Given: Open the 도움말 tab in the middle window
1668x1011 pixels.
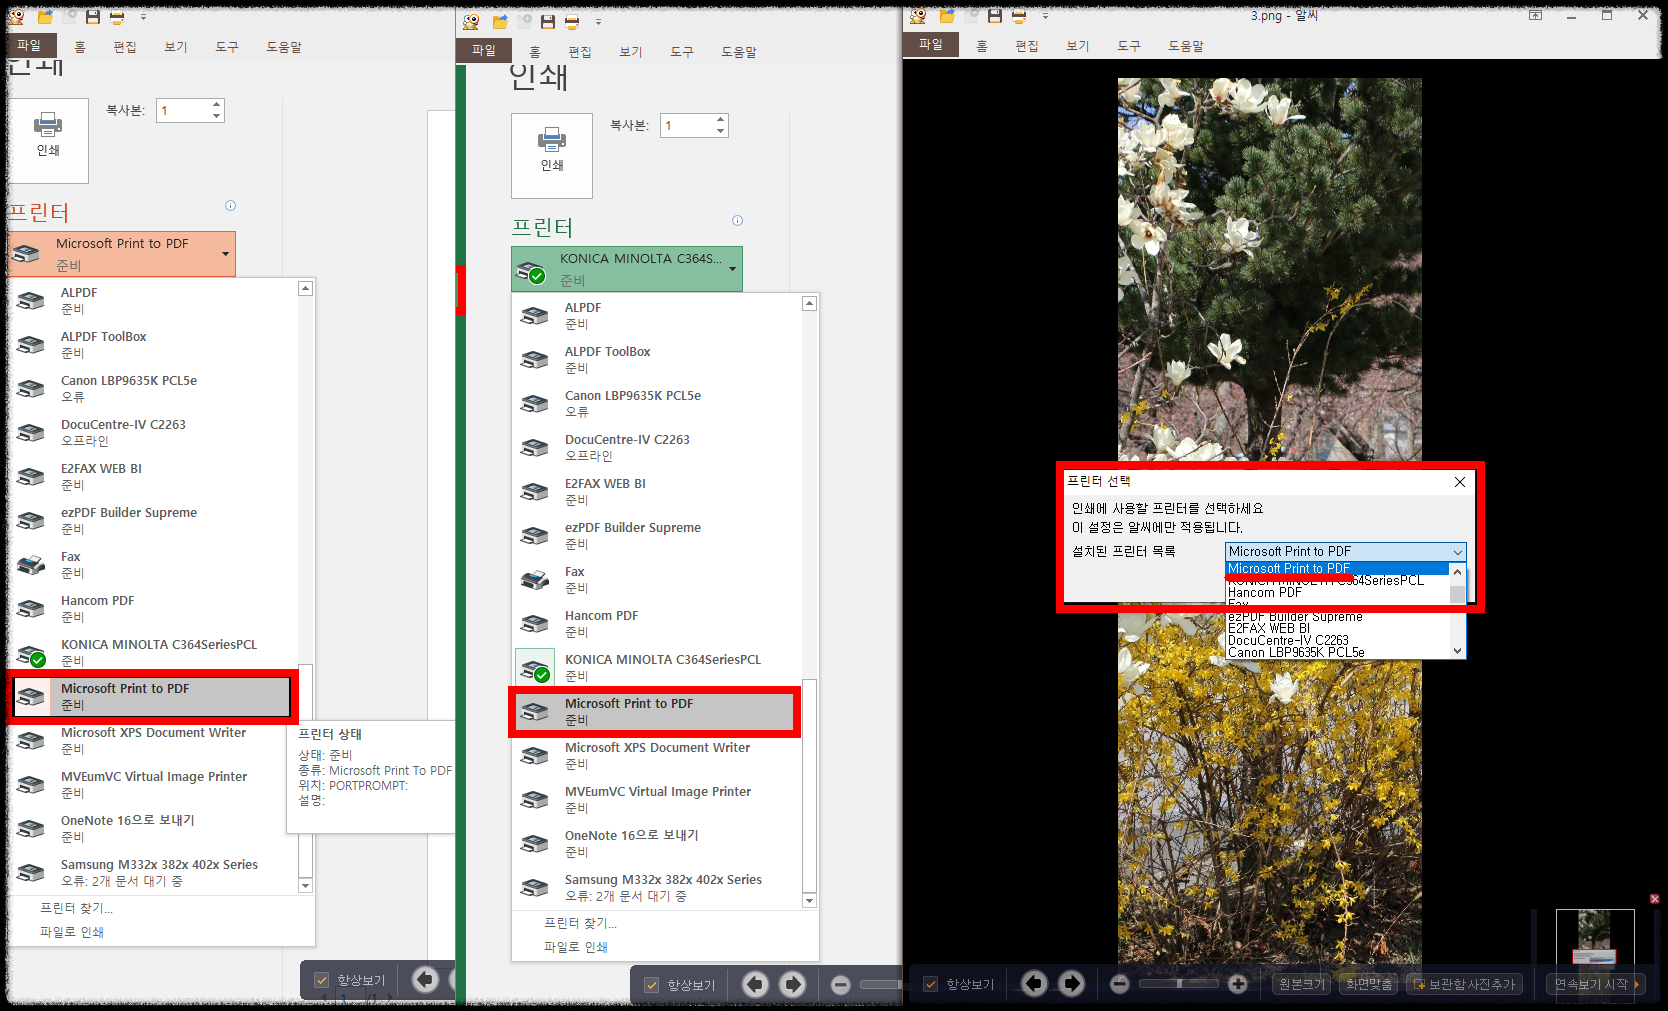Looking at the screenshot, I should (739, 52).
